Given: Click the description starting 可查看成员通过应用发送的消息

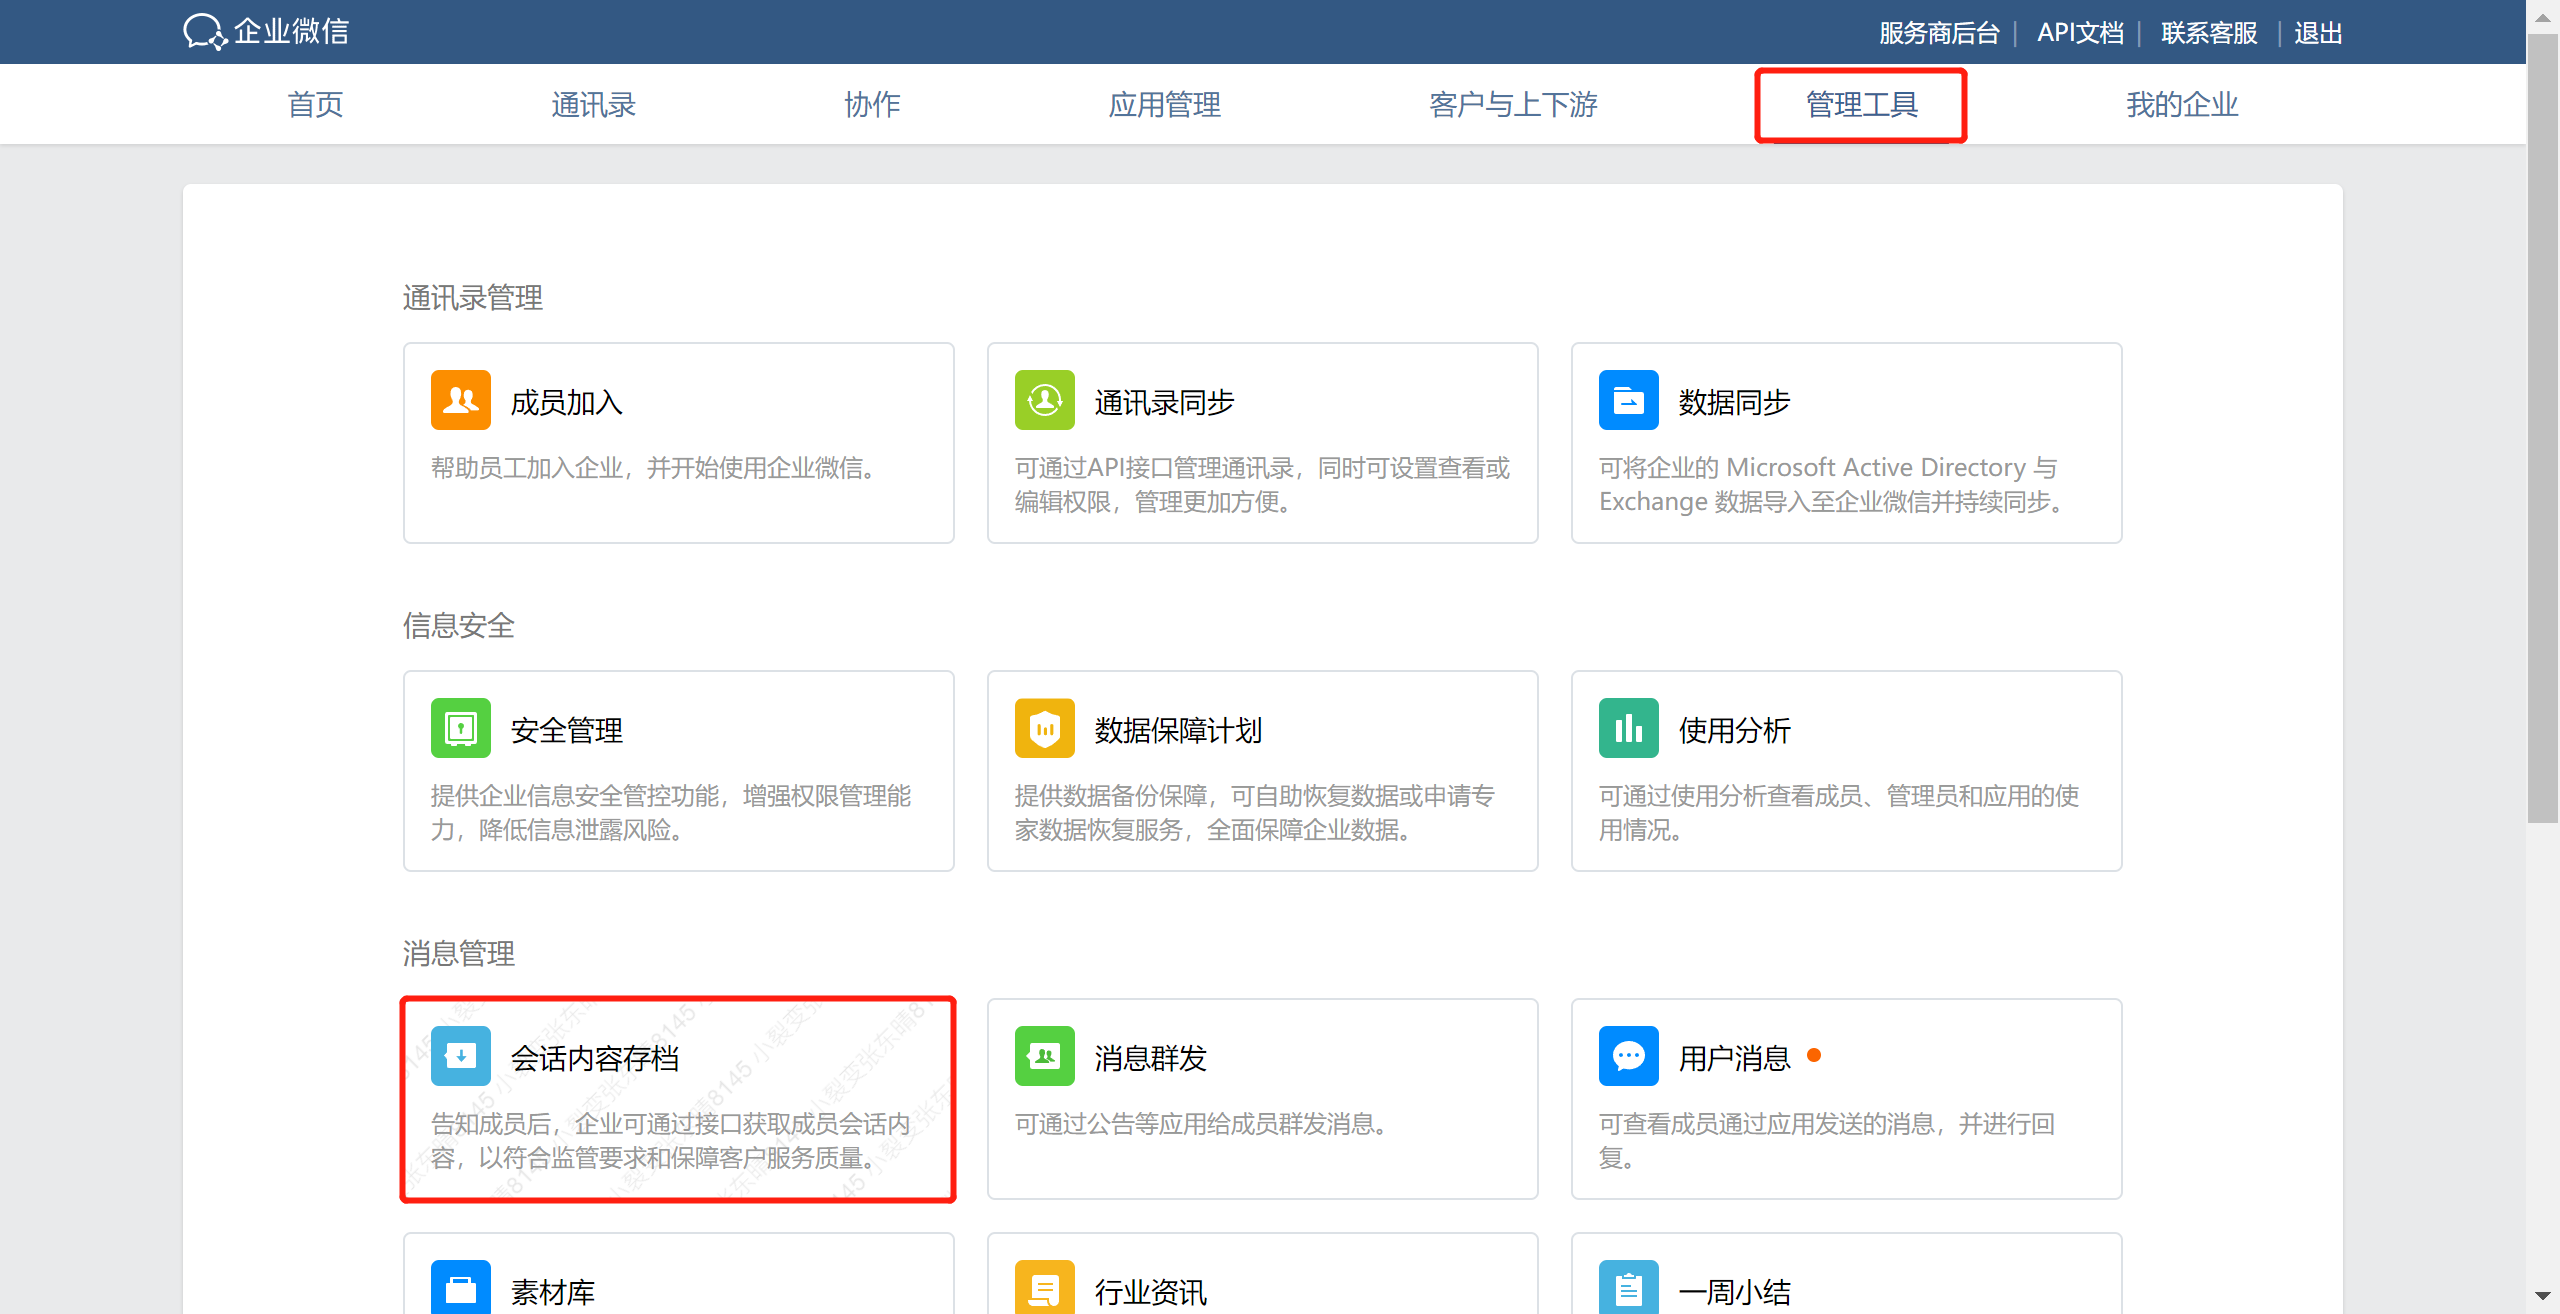Looking at the screenshot, I should (x=1827, y=1141).
